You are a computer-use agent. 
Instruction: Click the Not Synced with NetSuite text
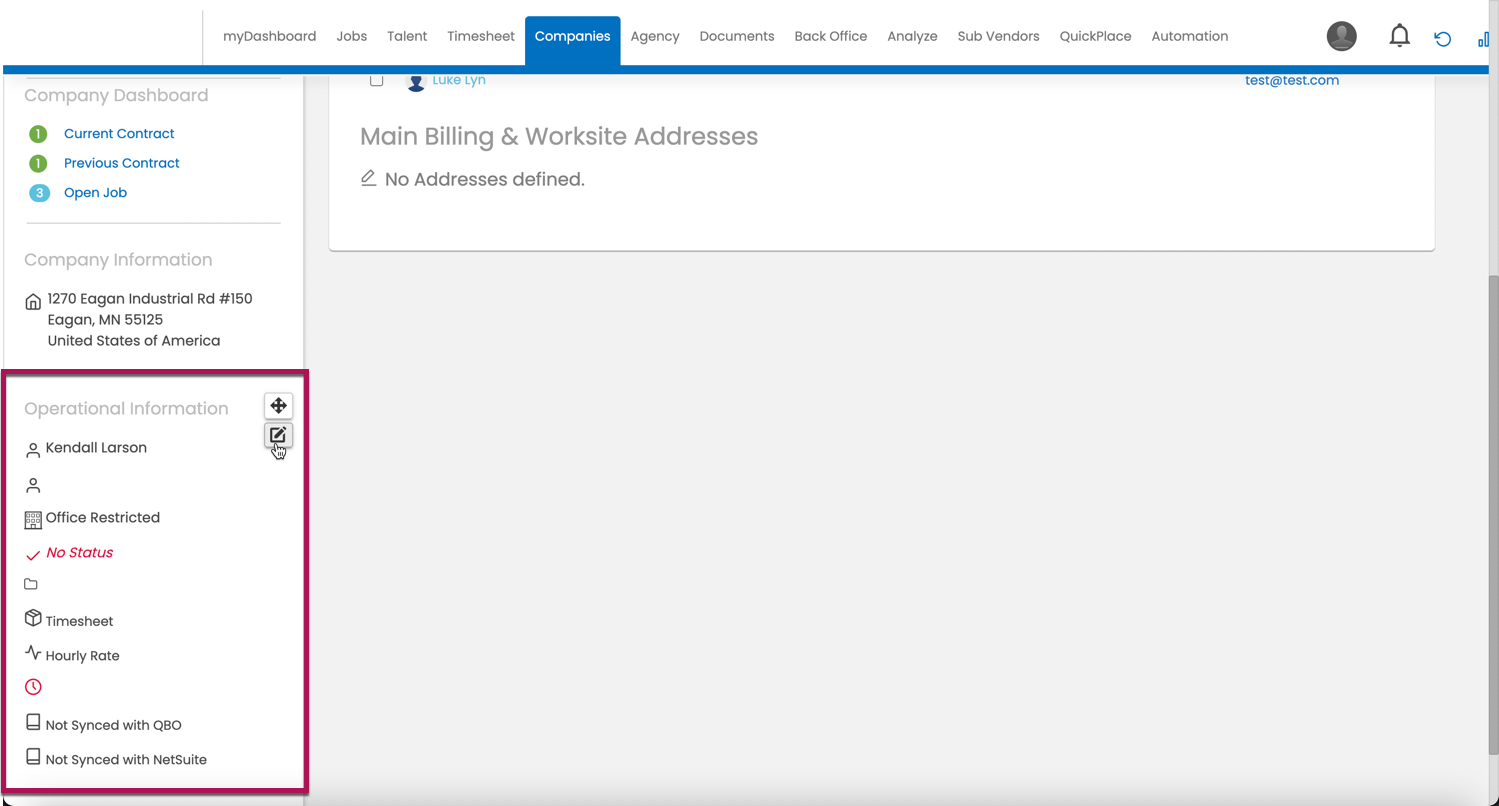click(x=126, y=760)
